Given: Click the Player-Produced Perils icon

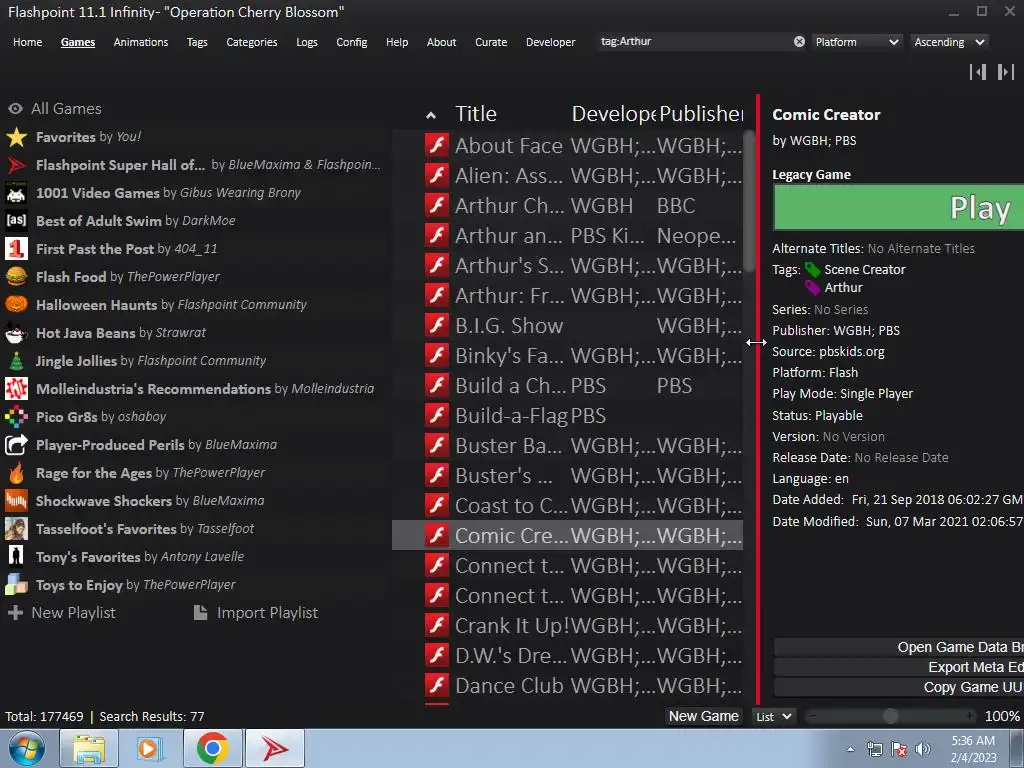Looking at the screenshot, I should (x=16, y=445).
